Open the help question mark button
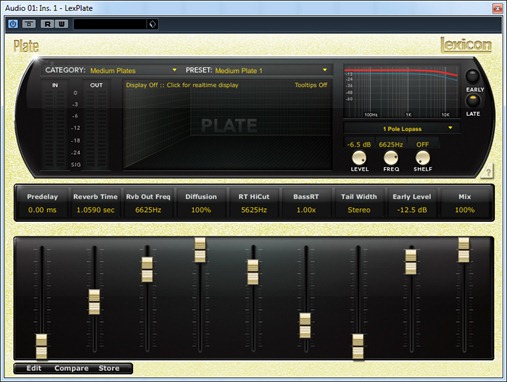The width and height of the screenshot is (507, 382). (x=488, y=172)
